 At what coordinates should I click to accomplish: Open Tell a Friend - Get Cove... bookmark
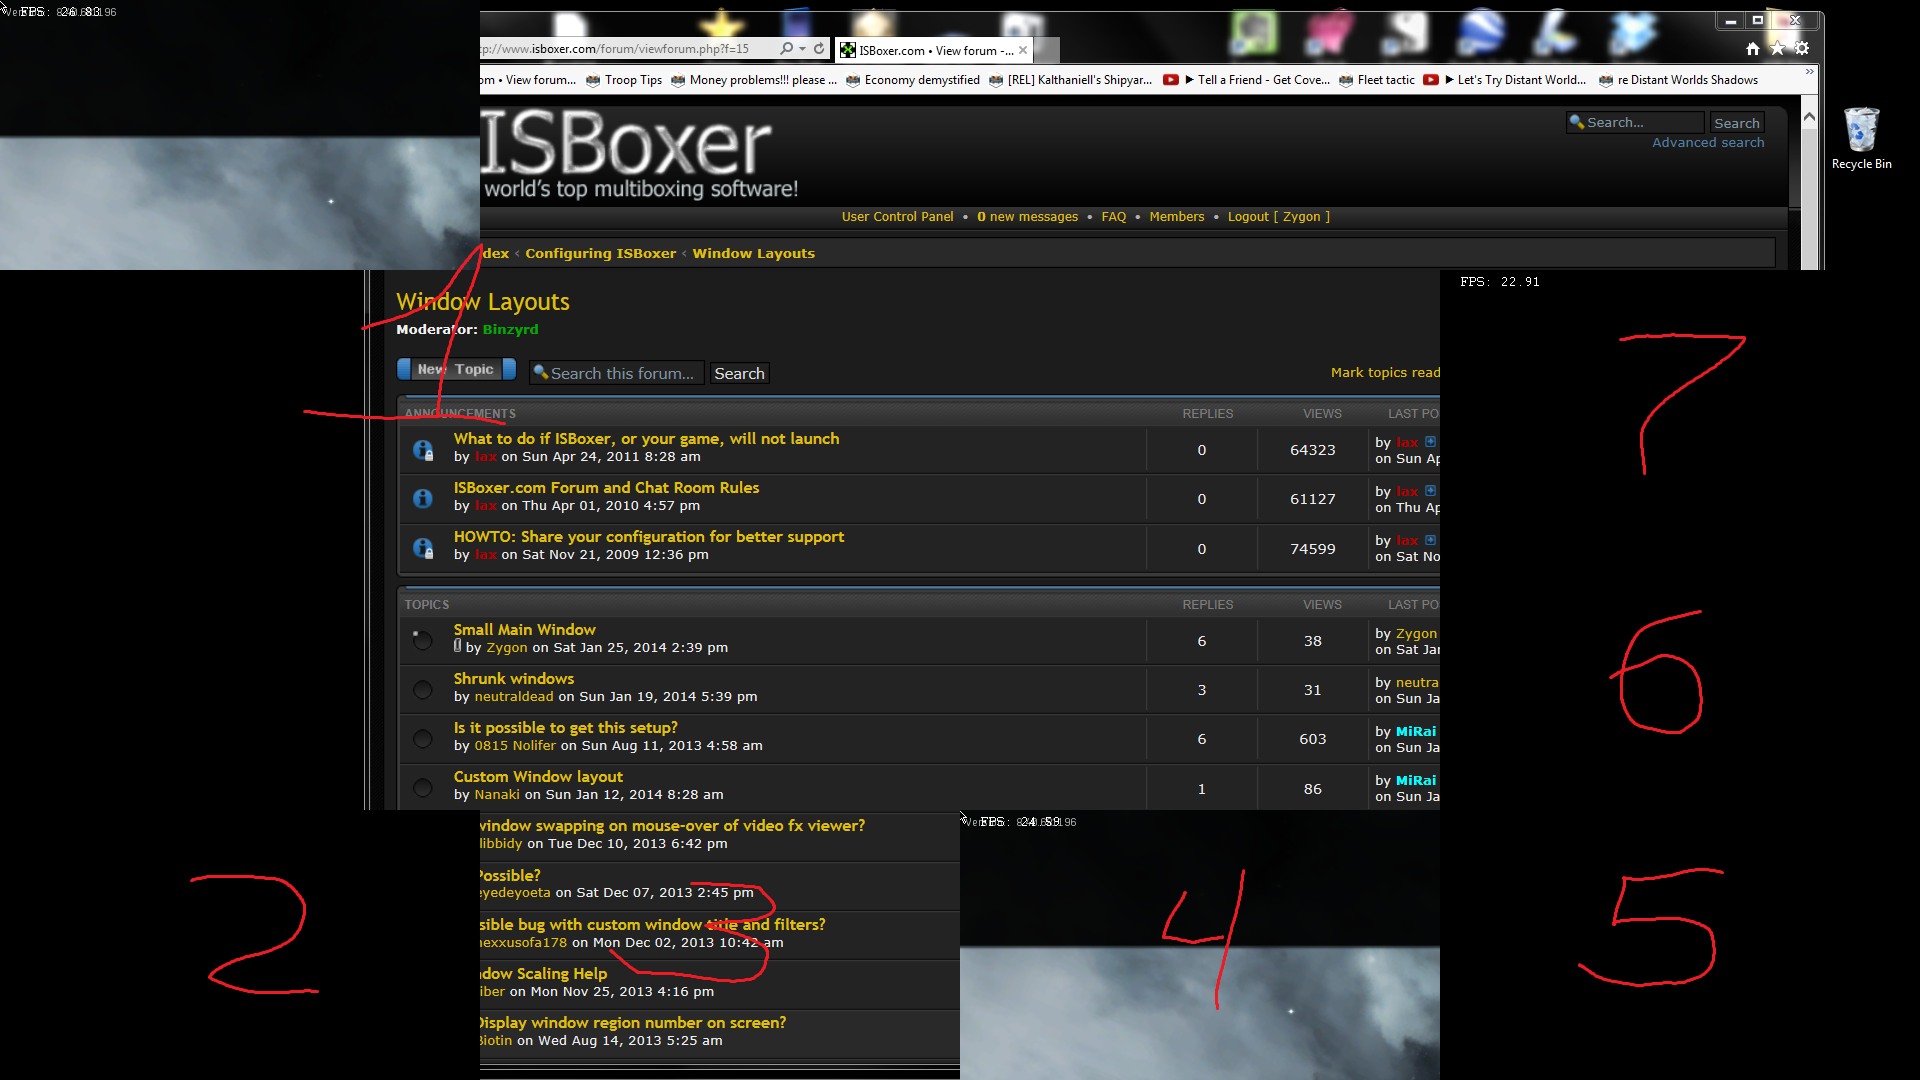1246,80
